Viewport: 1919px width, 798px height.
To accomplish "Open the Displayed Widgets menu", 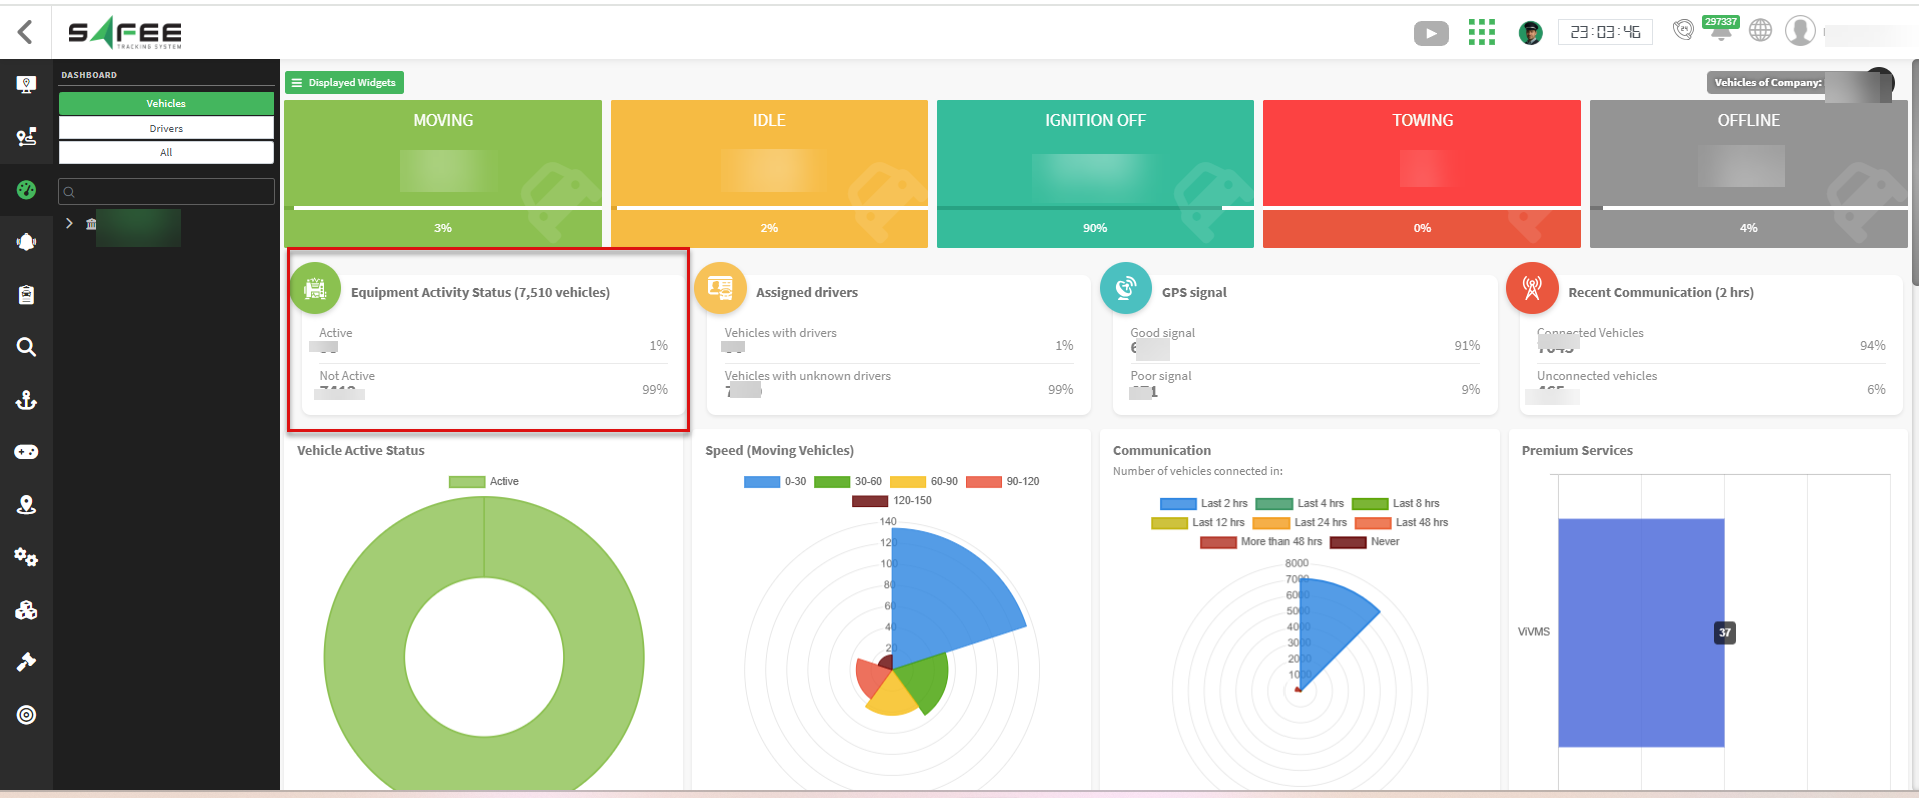I will point(344,83).
